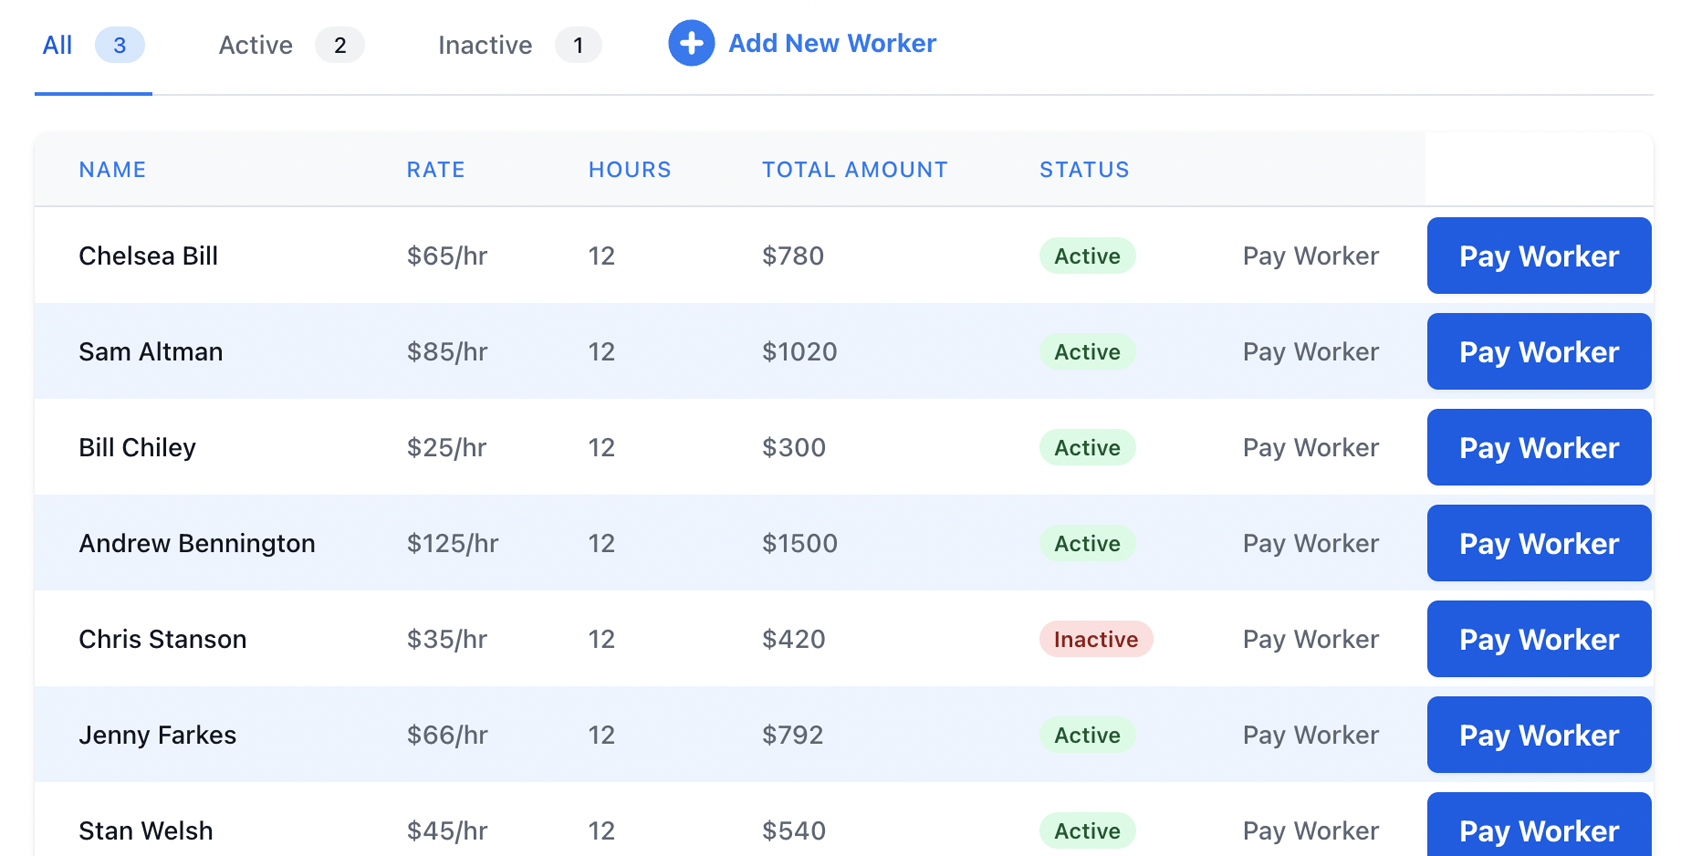Click the $66/hr rate cell

click(447, 735)
